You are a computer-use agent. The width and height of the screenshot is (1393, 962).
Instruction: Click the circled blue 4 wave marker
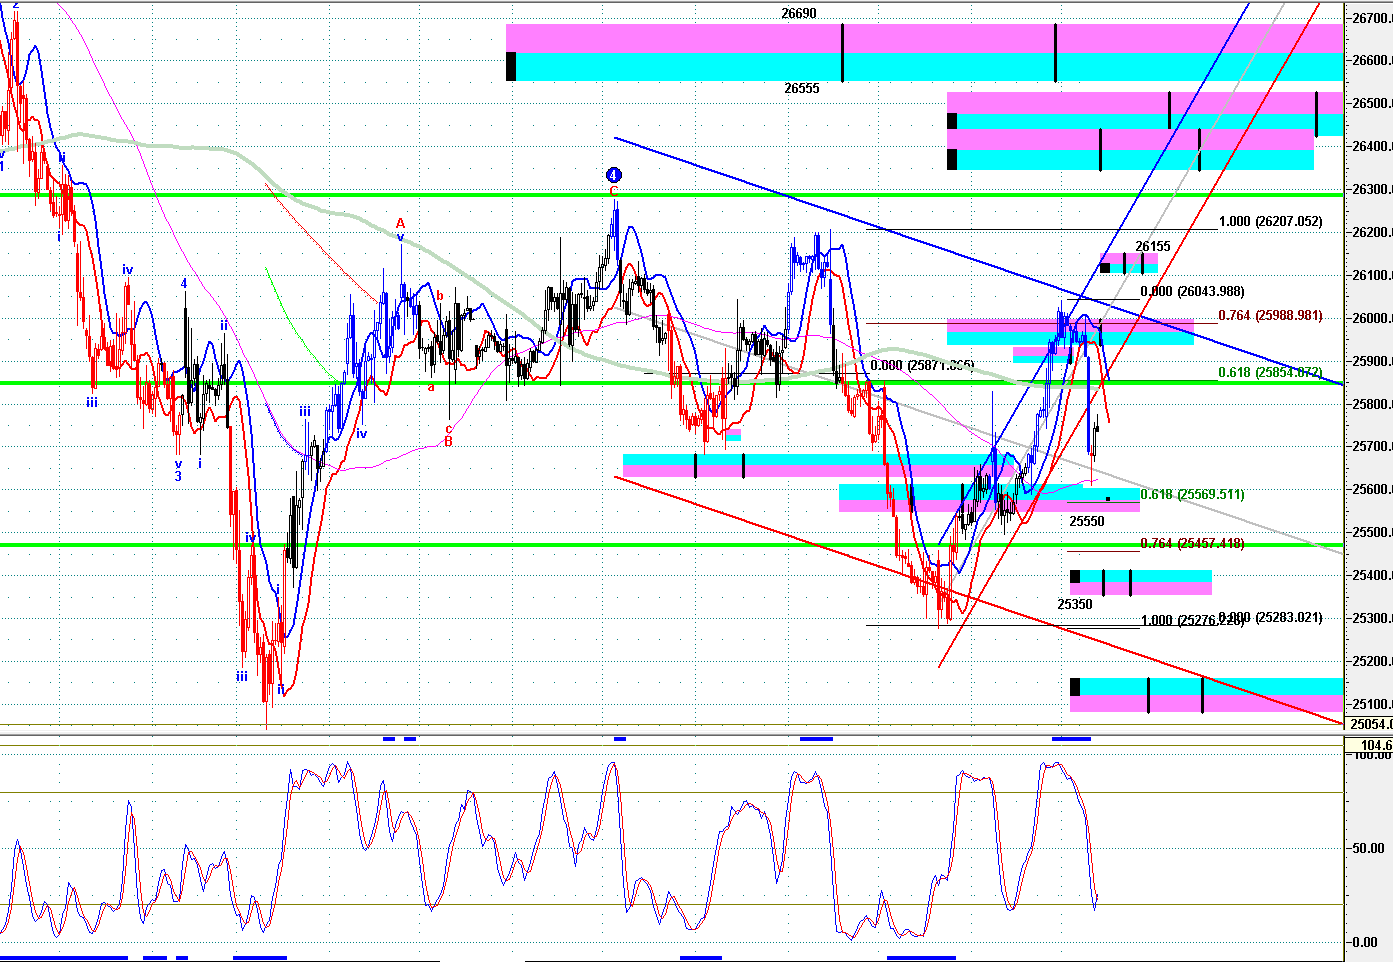[614, 174]
